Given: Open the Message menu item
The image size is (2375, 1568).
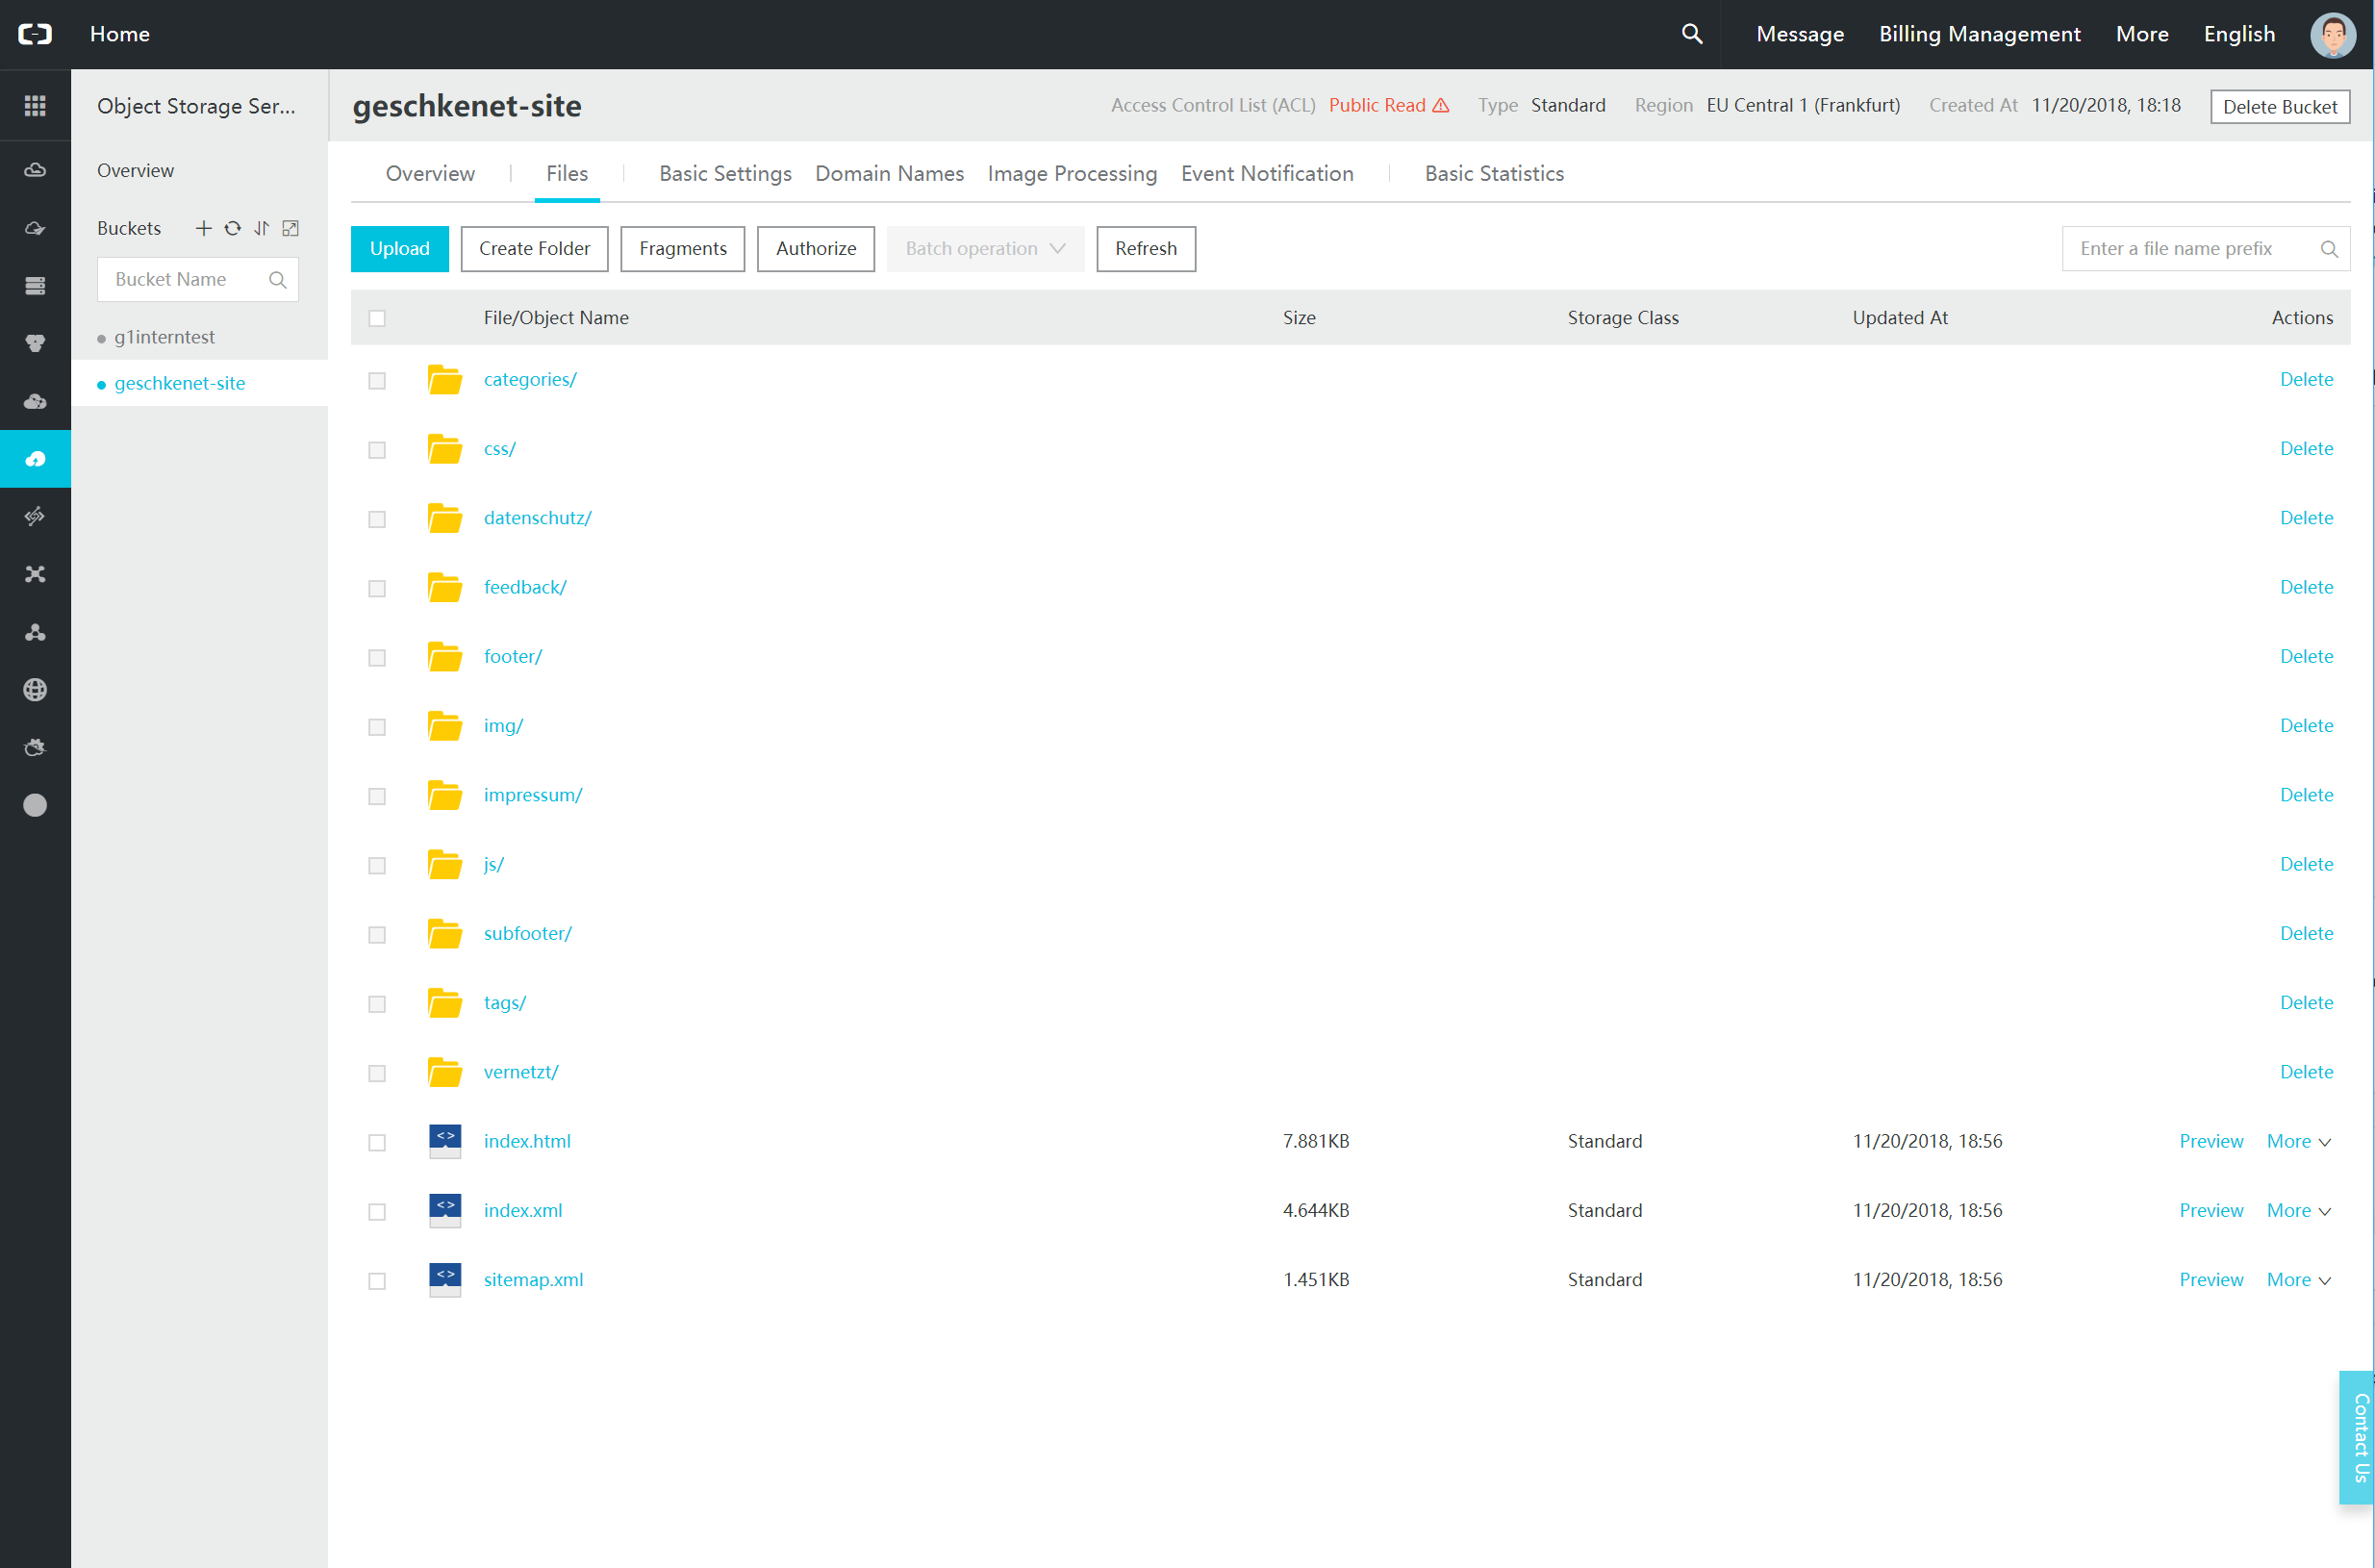Looking at the screenshot, I should pyautogui.click(x=1800, y=34).
